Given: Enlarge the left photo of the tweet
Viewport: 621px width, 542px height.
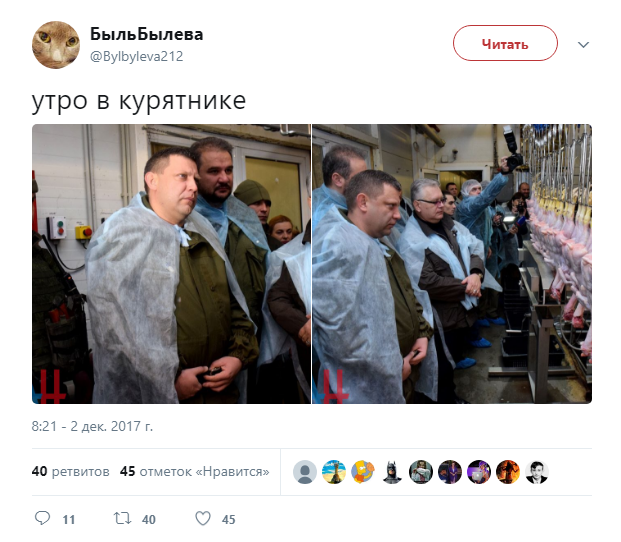Looking at the screenshot, I should tap(171, 264).
